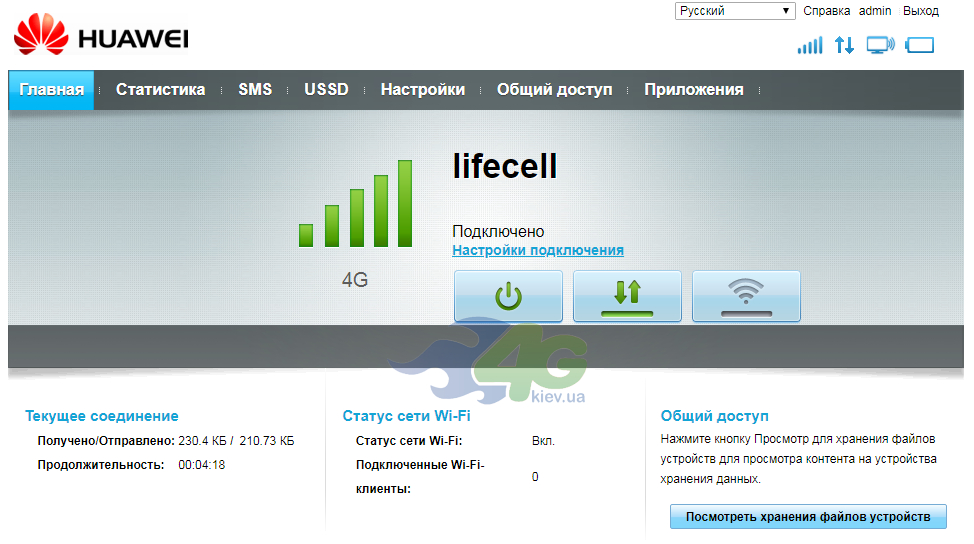
Task: Open the SMS tab
Action: [255, 89]
